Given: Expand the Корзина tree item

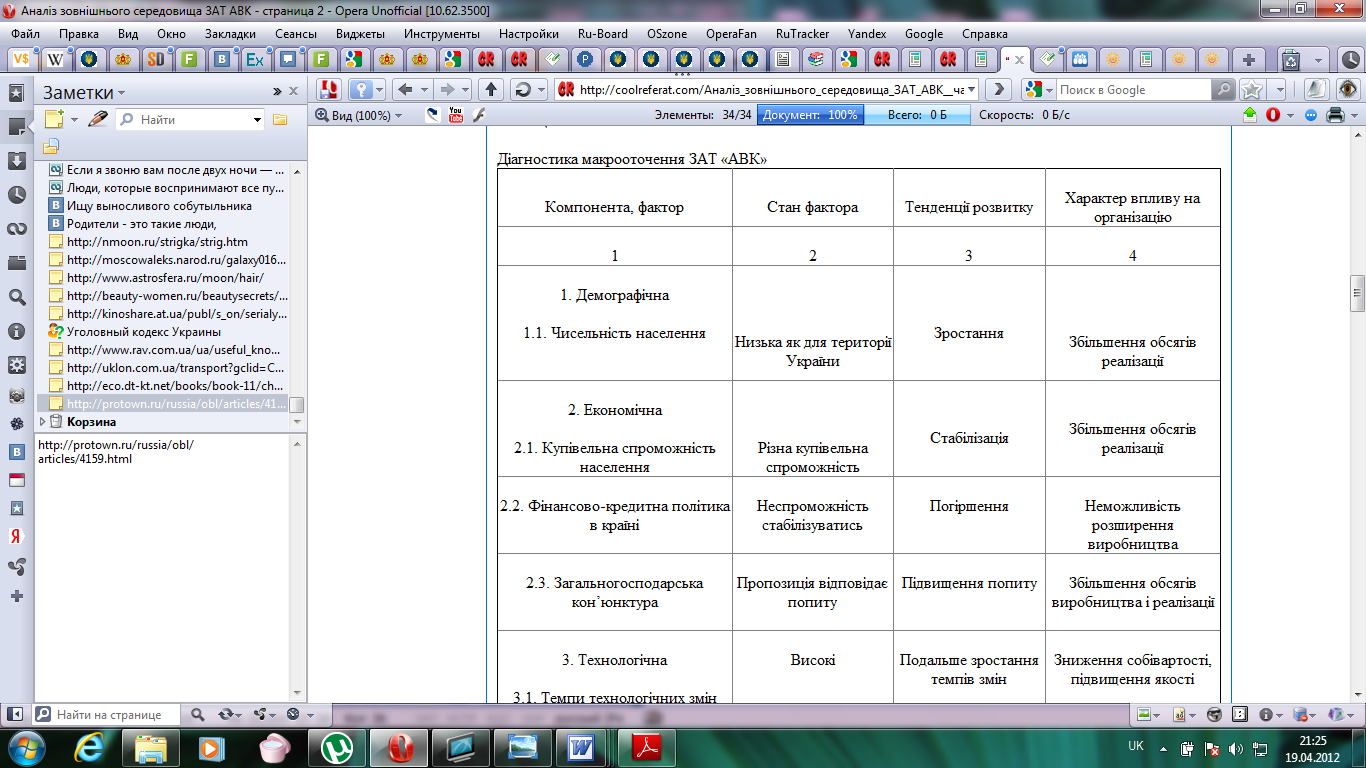Looking at the screenshot, I should point(41,421).
